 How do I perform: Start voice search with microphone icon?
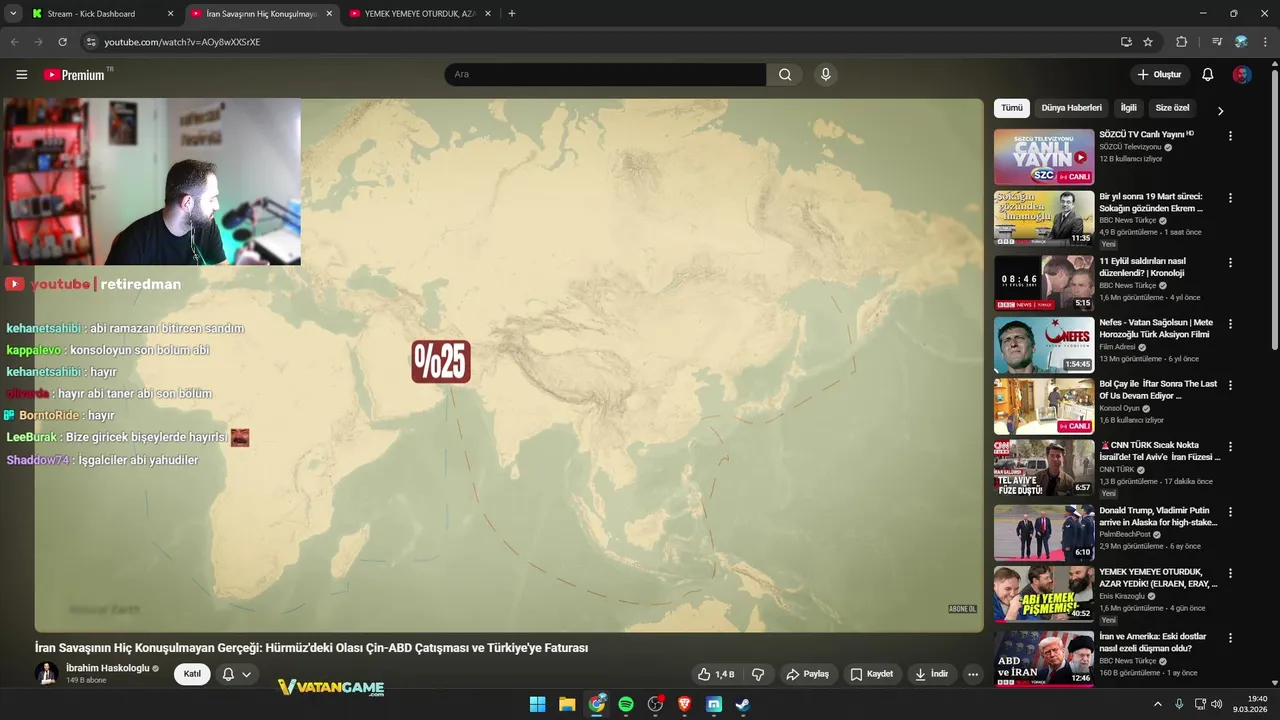pos(825,75)
